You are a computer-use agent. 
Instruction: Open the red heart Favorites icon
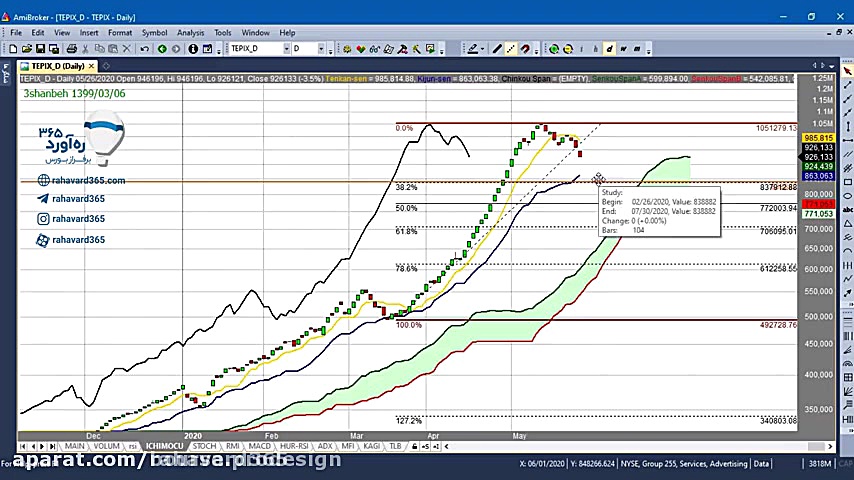(x=361, y=49)
